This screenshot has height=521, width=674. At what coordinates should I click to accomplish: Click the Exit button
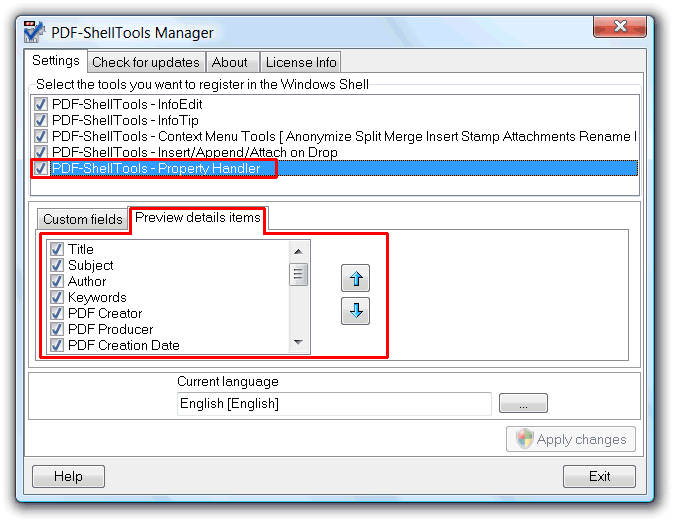coord(599,476)
